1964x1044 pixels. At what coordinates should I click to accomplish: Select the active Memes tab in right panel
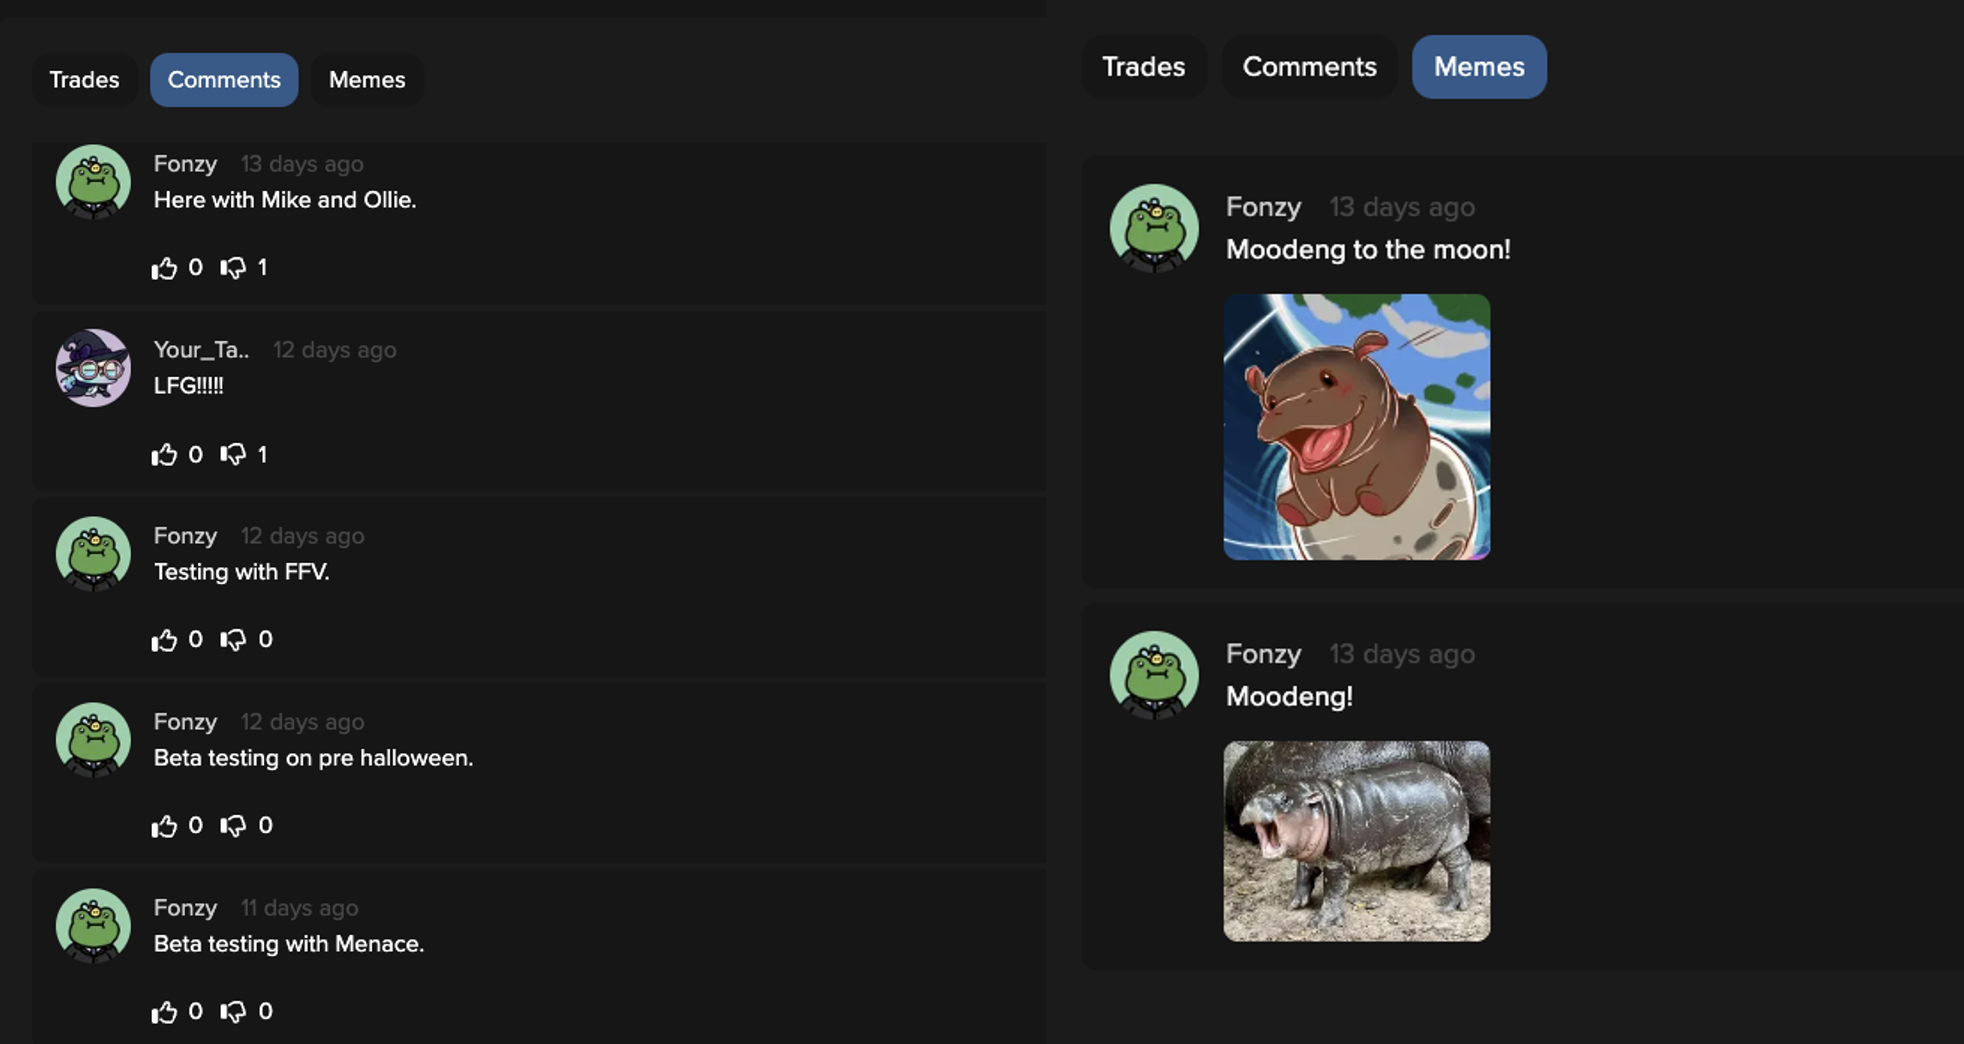pyautogui.click(x=1479, y=67)
